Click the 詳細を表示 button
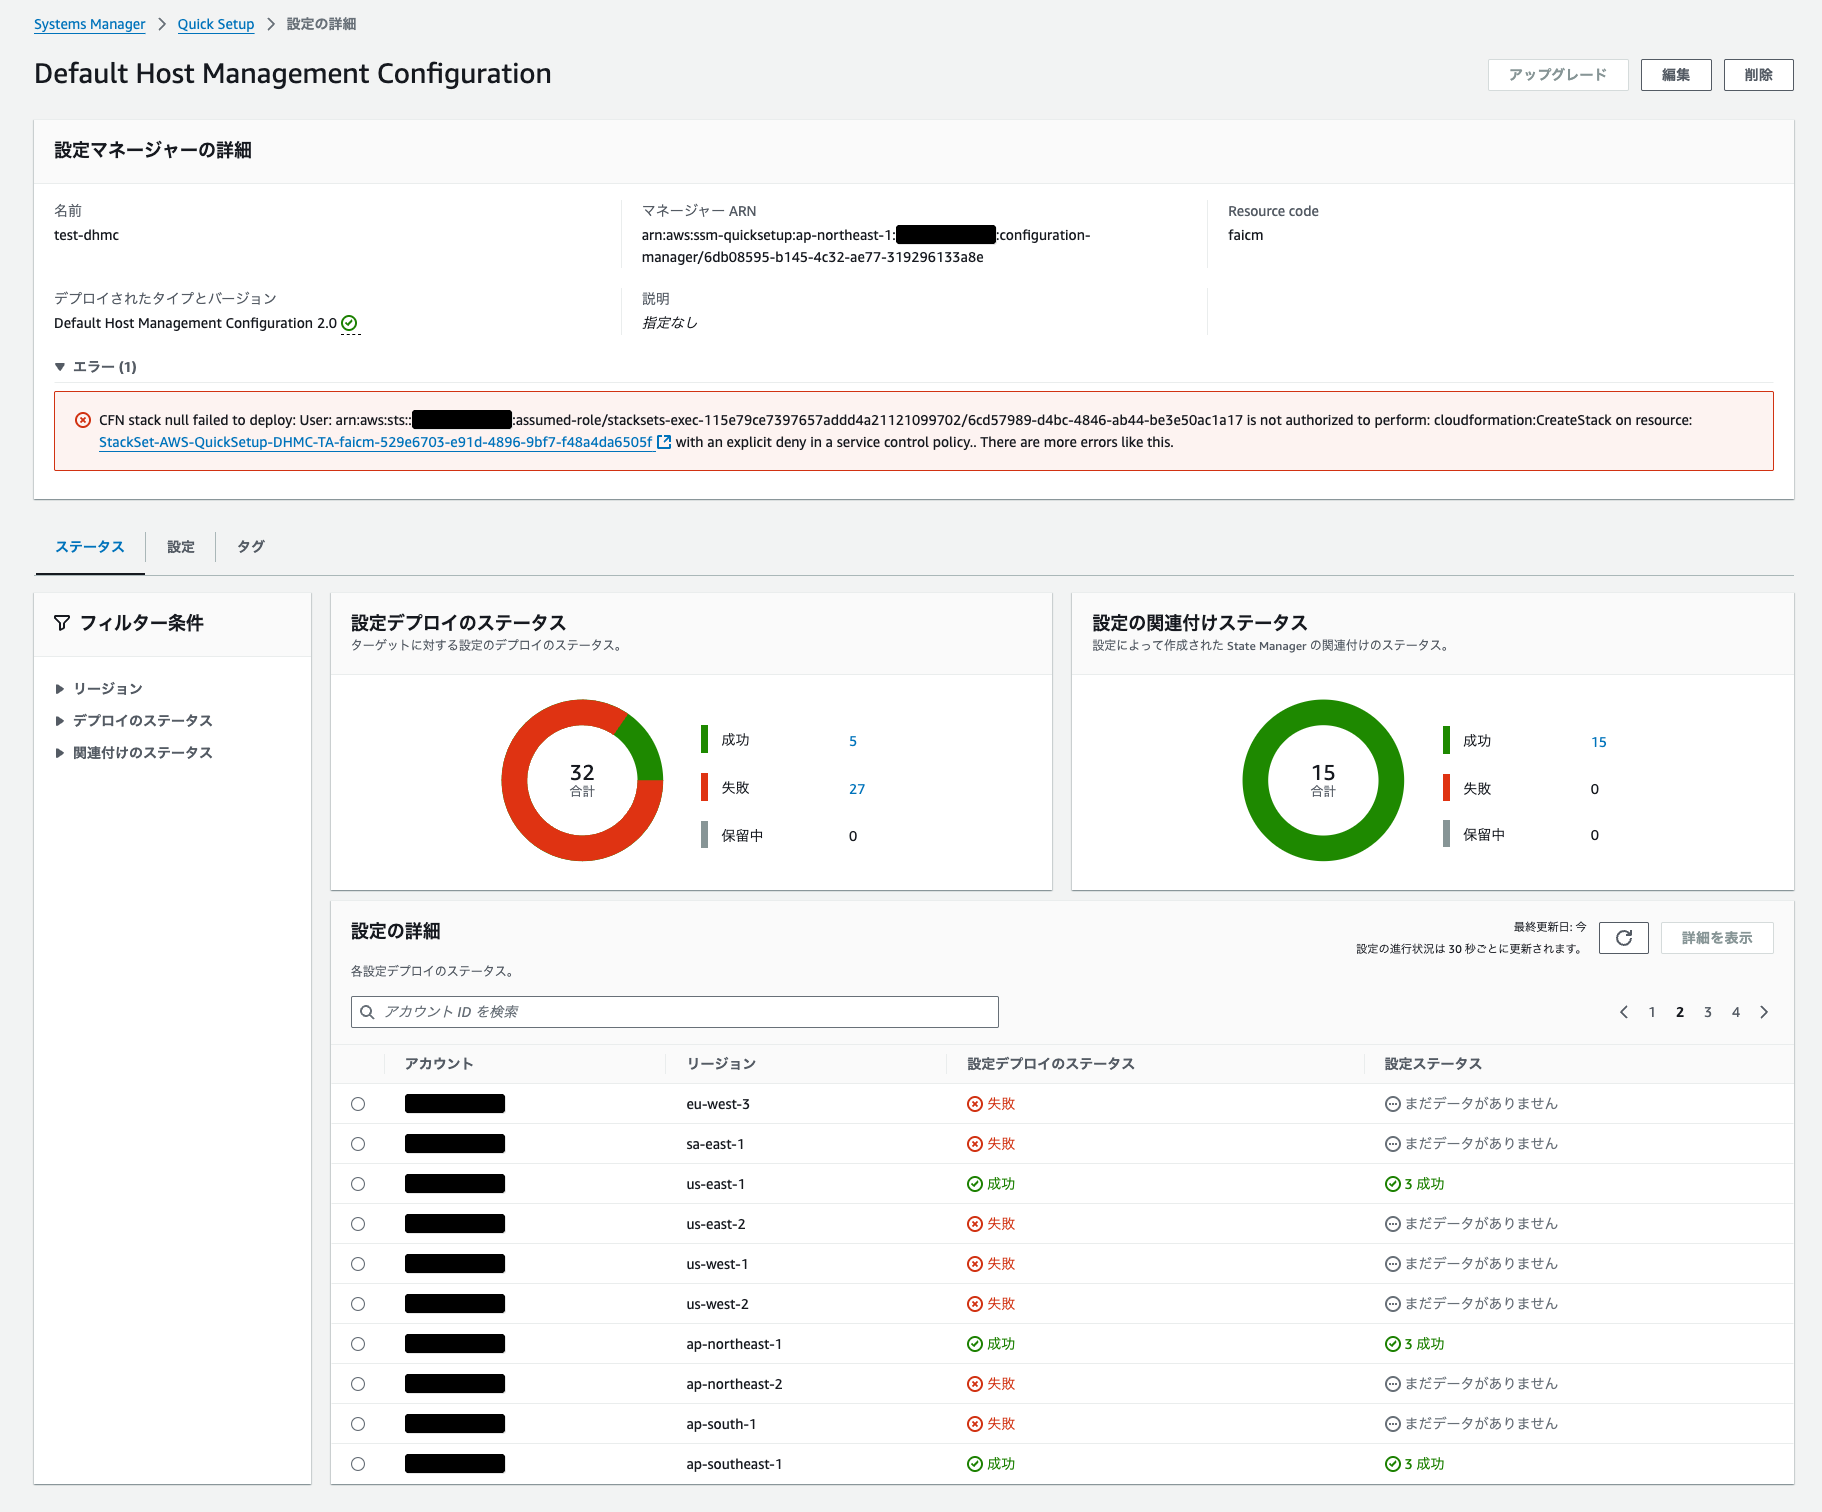 [1717, 938]
